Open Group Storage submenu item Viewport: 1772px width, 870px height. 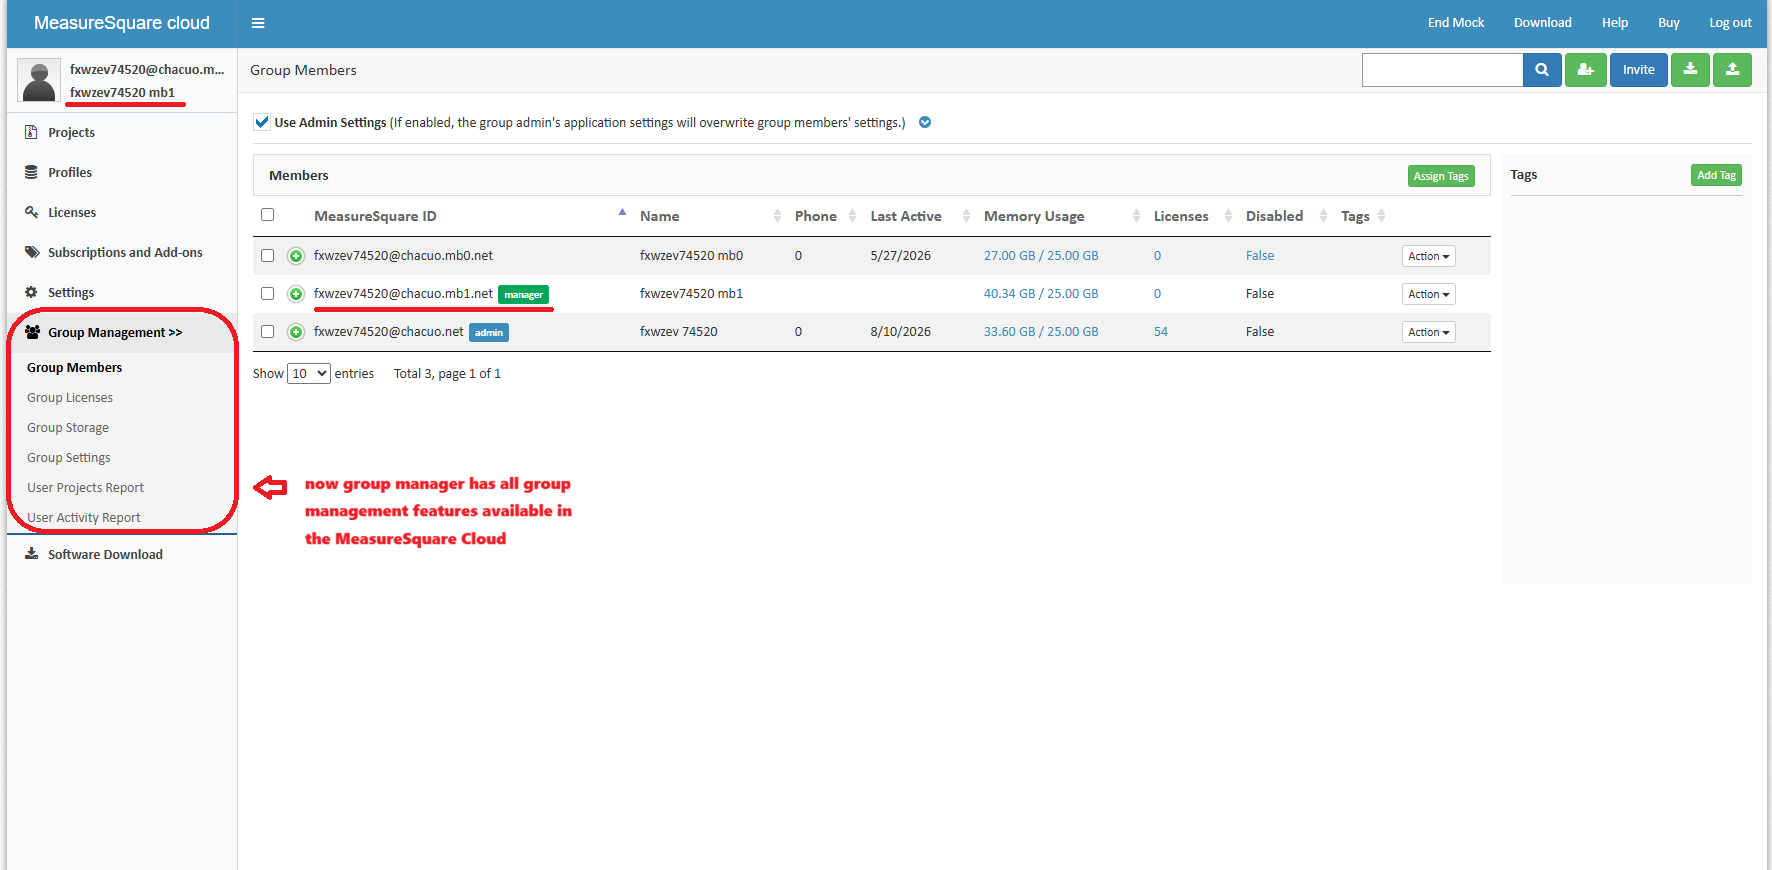68,428
